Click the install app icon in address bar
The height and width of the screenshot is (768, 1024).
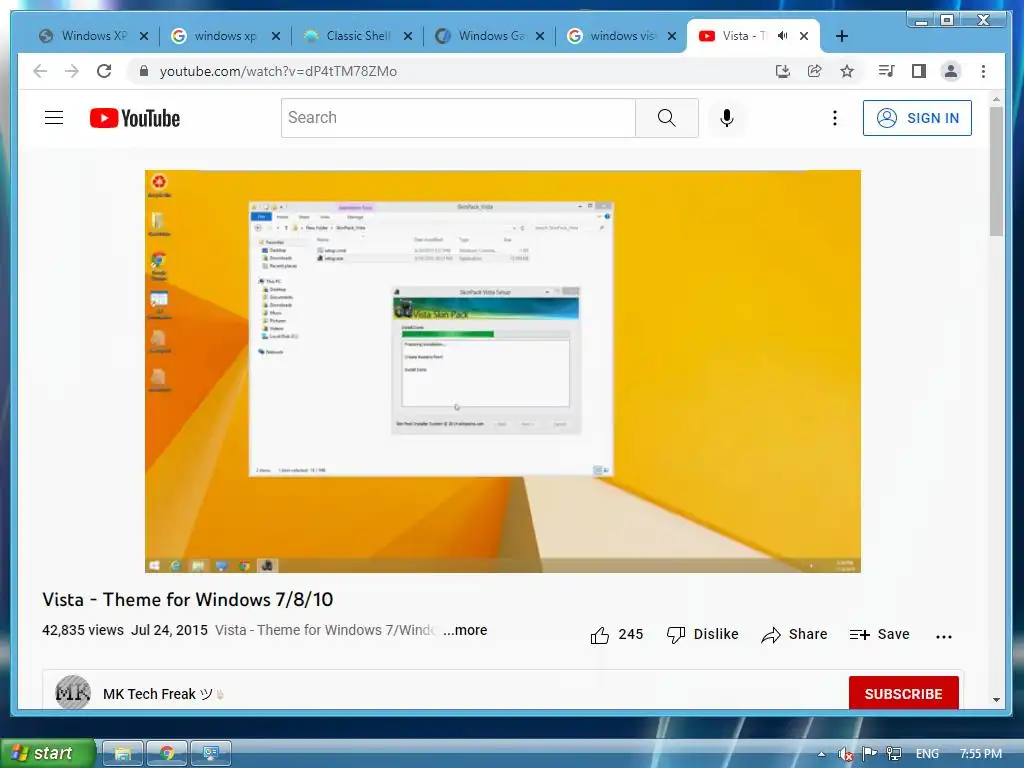pyautogui.click(x=782, y=71)
